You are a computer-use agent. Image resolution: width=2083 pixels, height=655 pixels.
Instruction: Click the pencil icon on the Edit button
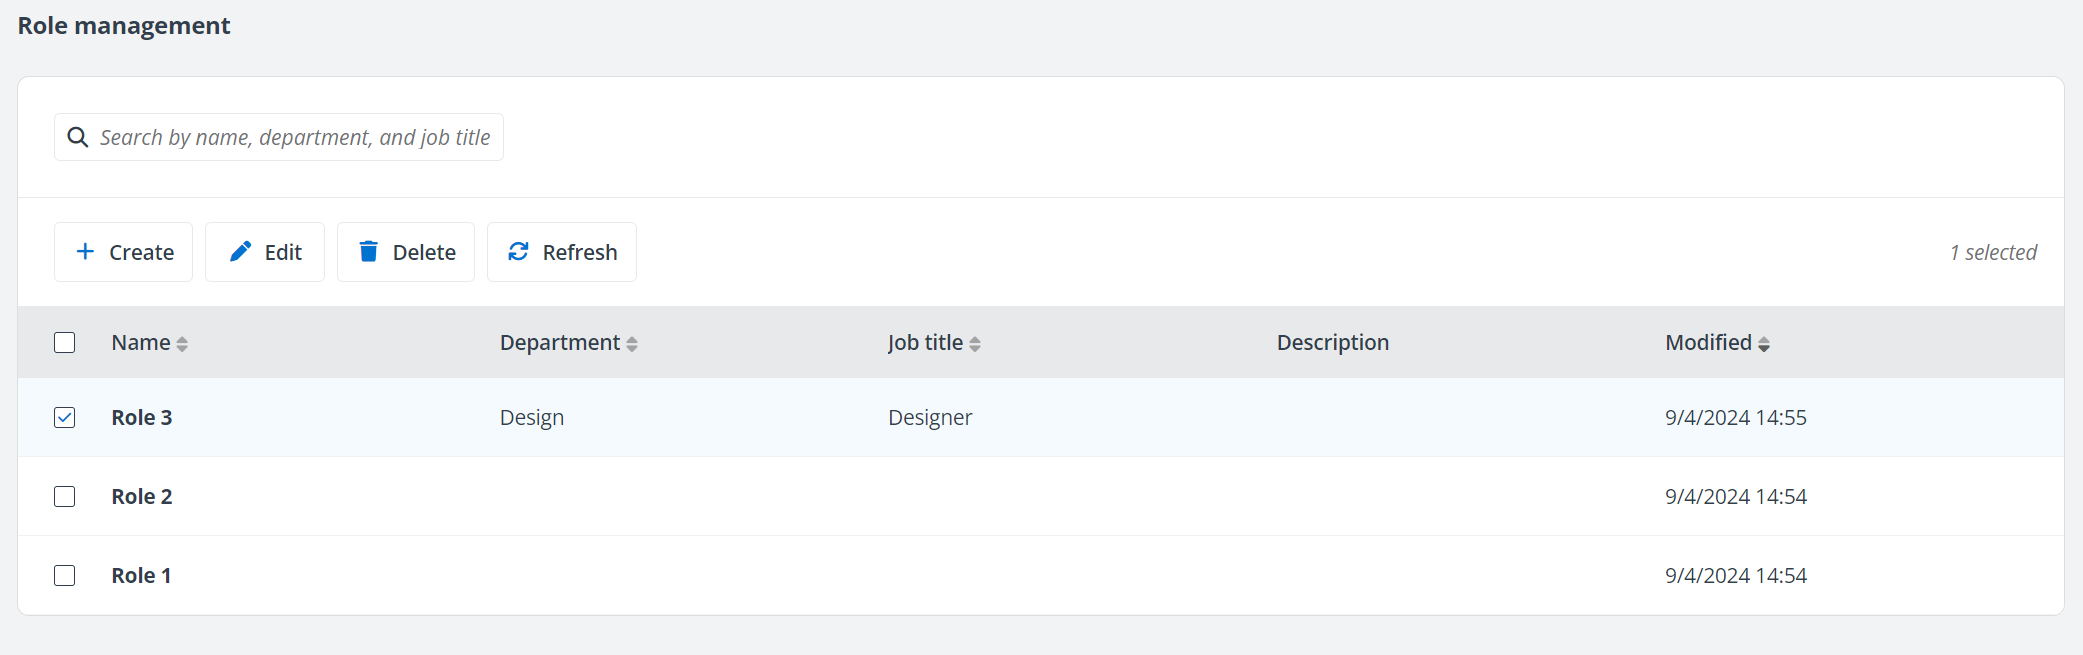(239, 252)
